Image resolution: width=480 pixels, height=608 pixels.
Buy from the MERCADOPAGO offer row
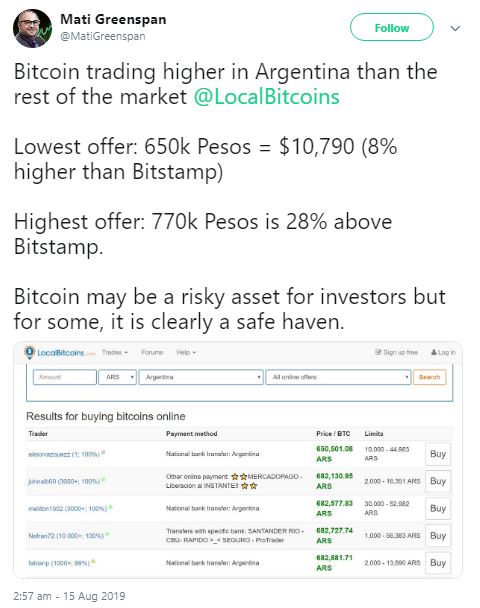438,481
